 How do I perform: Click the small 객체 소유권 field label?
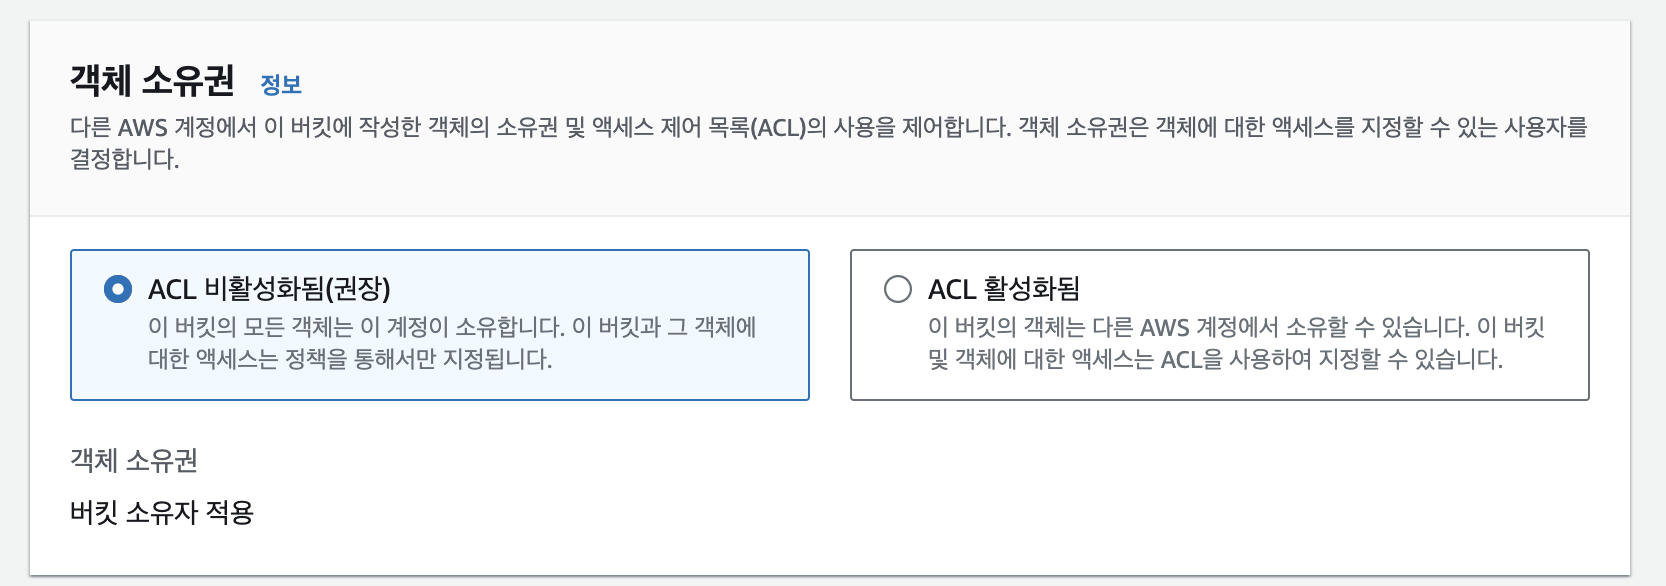[x=134, y=460]
